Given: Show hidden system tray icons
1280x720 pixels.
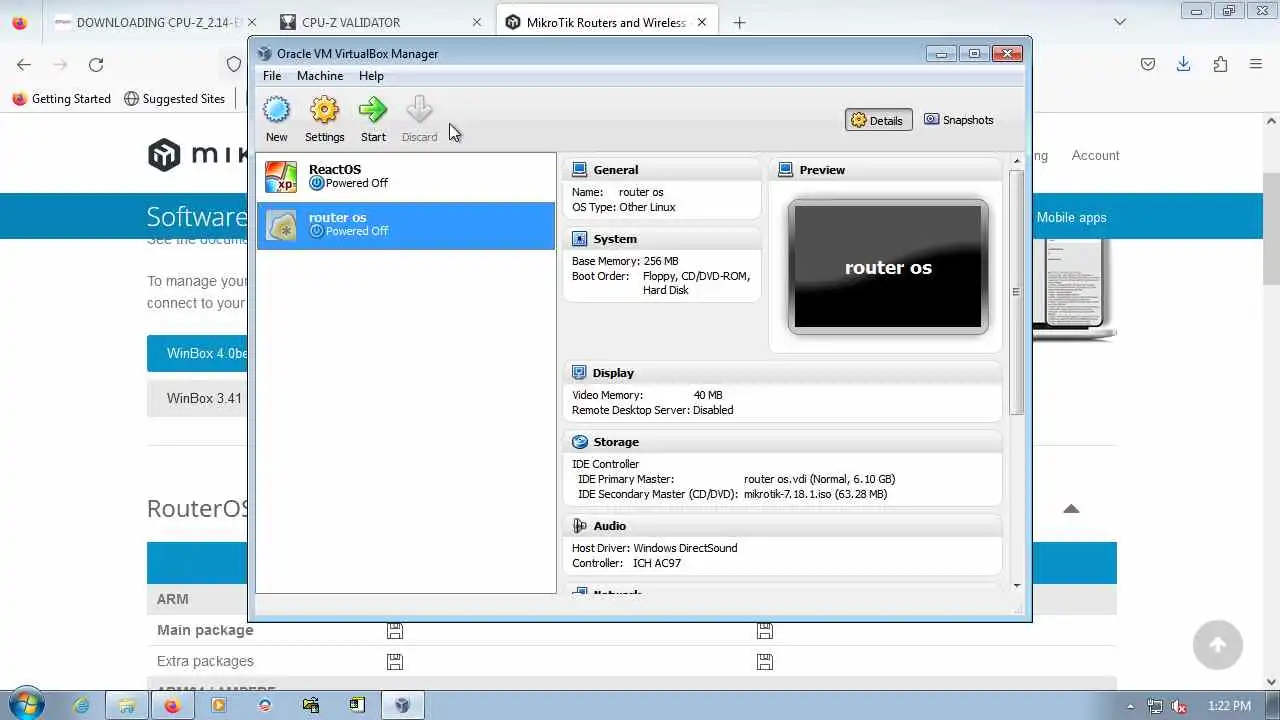Looking at the screenshot, I should click(1131, 706).
